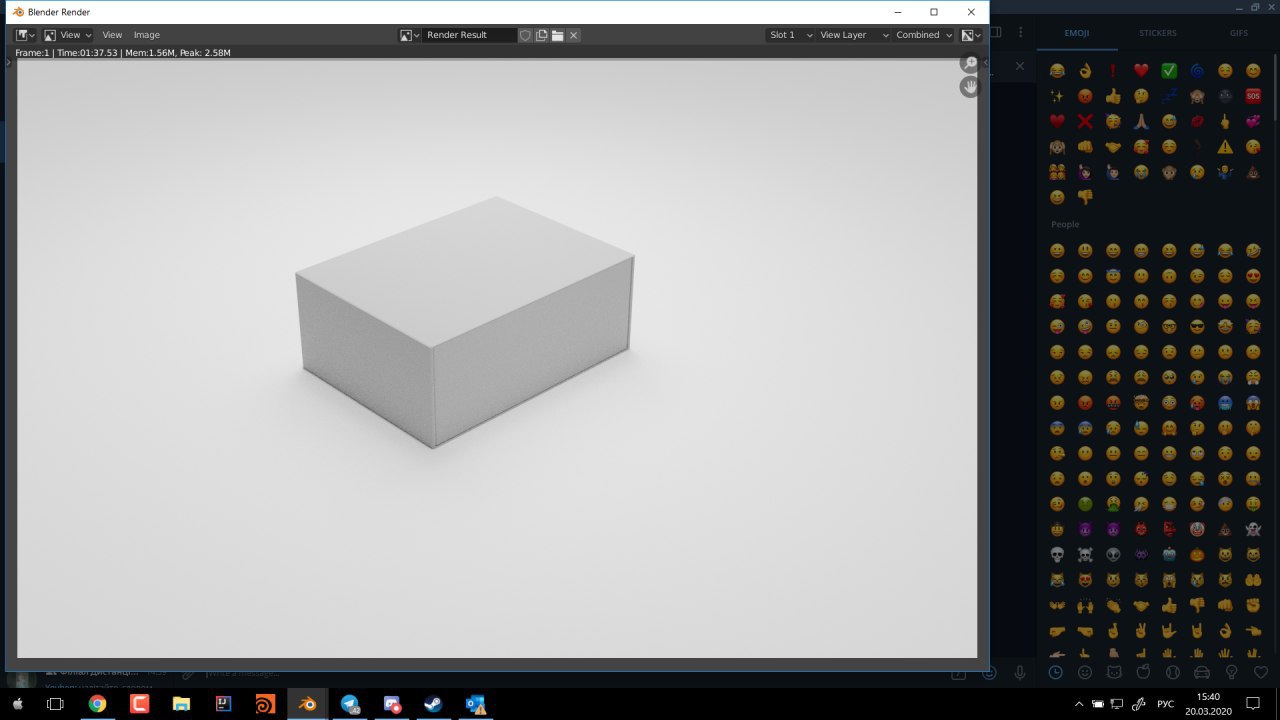Click the open image folder icon

point(557,35)
